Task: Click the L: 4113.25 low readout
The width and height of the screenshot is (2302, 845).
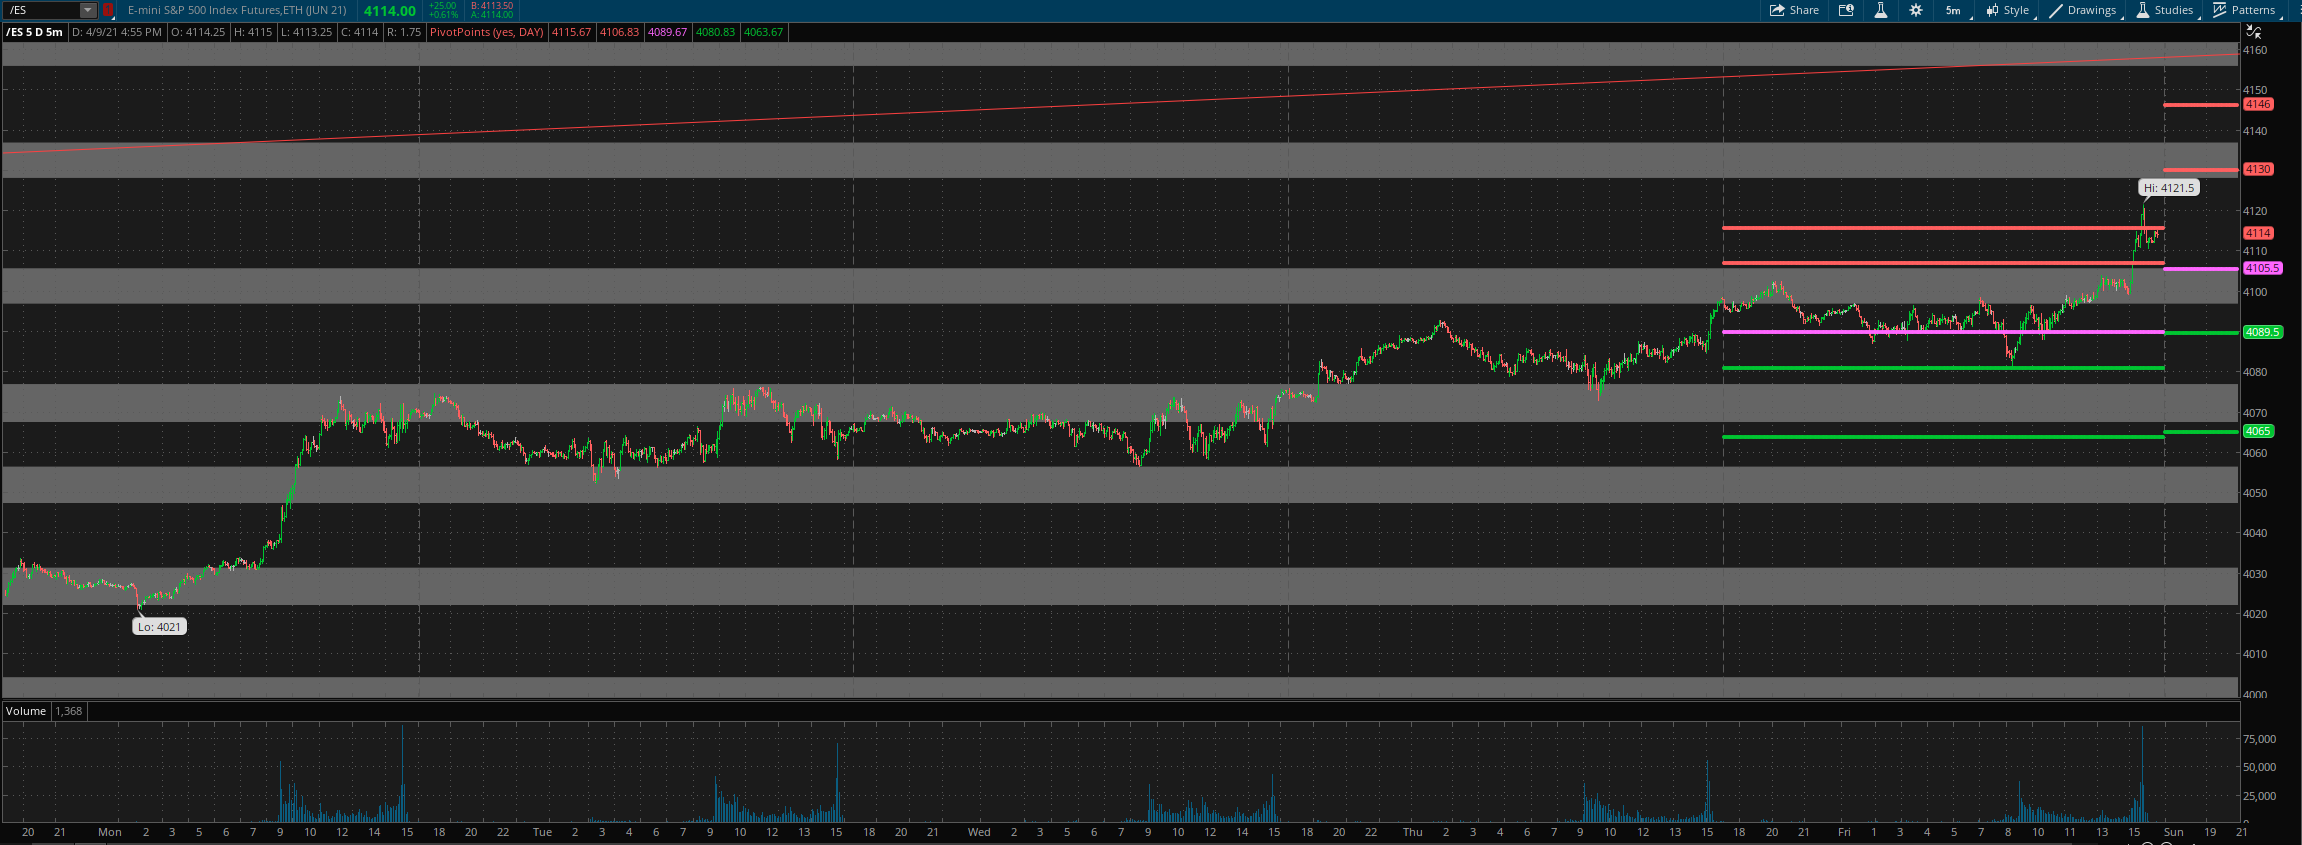Action: click(307, 32)
